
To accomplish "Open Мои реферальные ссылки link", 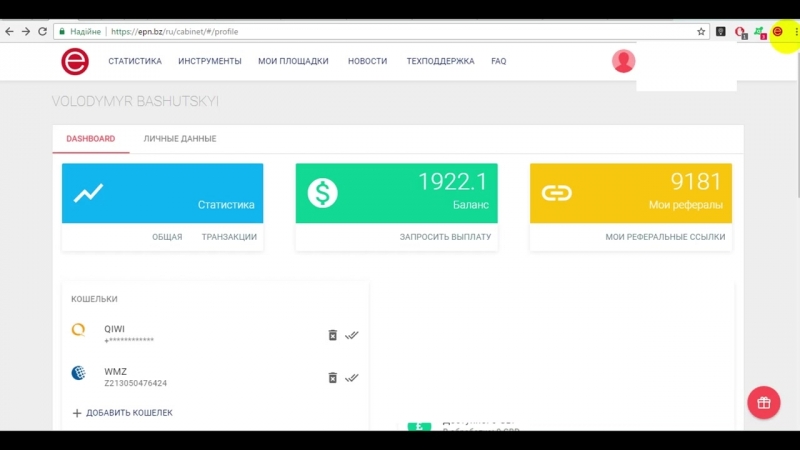I will pyautogui.click(x=665, y=237).
